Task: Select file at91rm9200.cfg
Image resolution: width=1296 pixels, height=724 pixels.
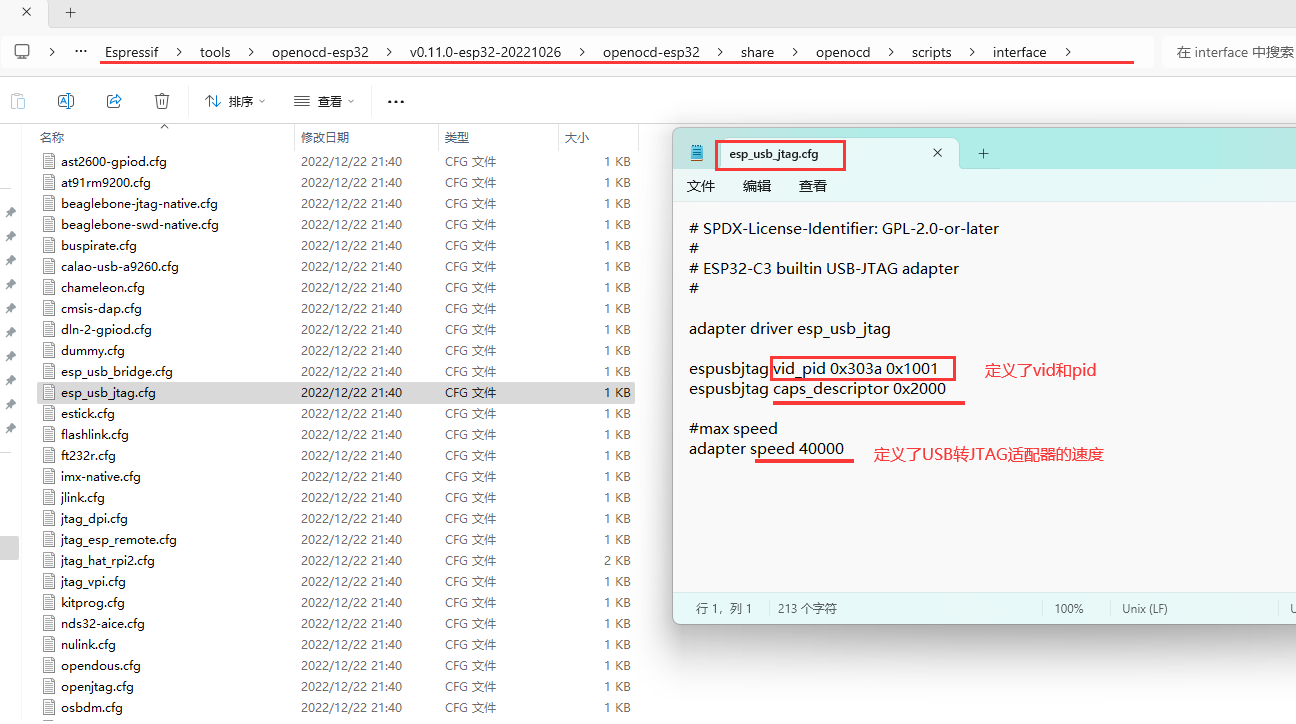Action: [105, 182]
